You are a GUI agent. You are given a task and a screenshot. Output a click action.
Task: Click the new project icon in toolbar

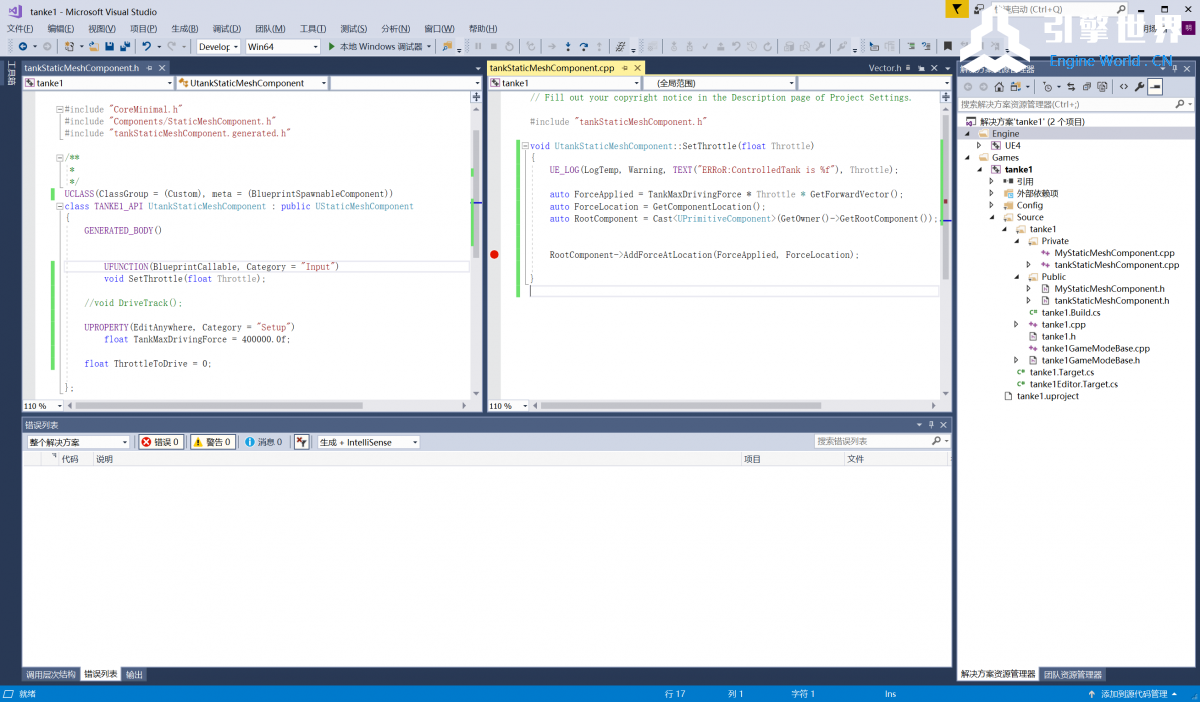tap(69, 46)
